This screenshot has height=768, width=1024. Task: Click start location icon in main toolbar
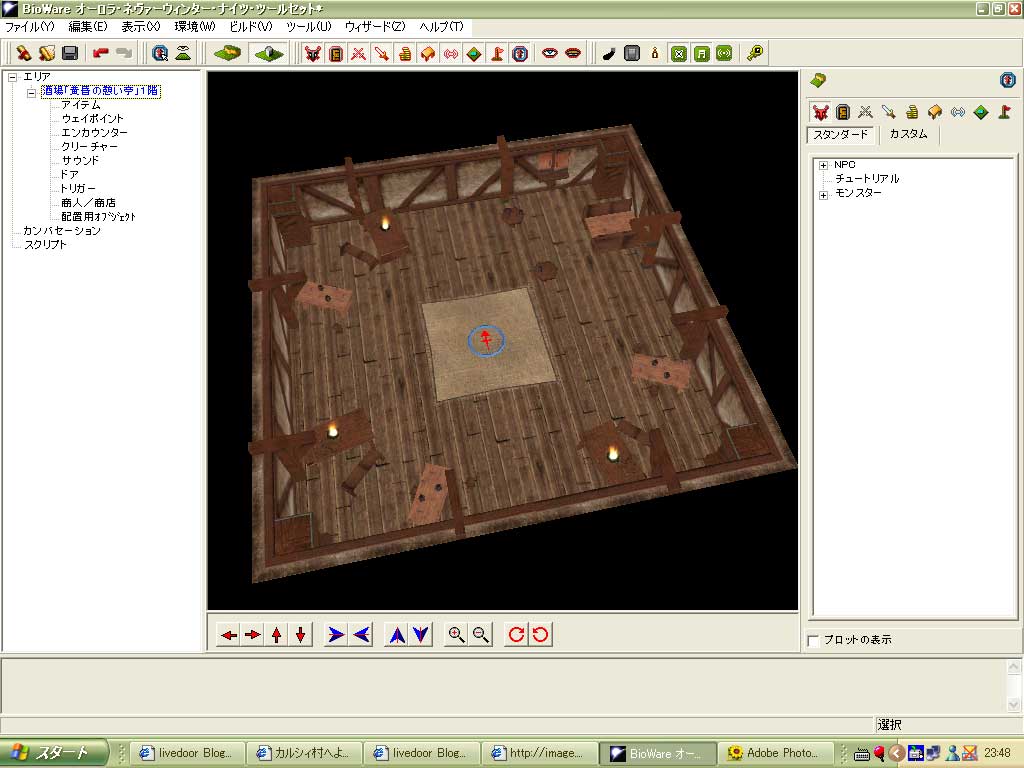[520, 53]
